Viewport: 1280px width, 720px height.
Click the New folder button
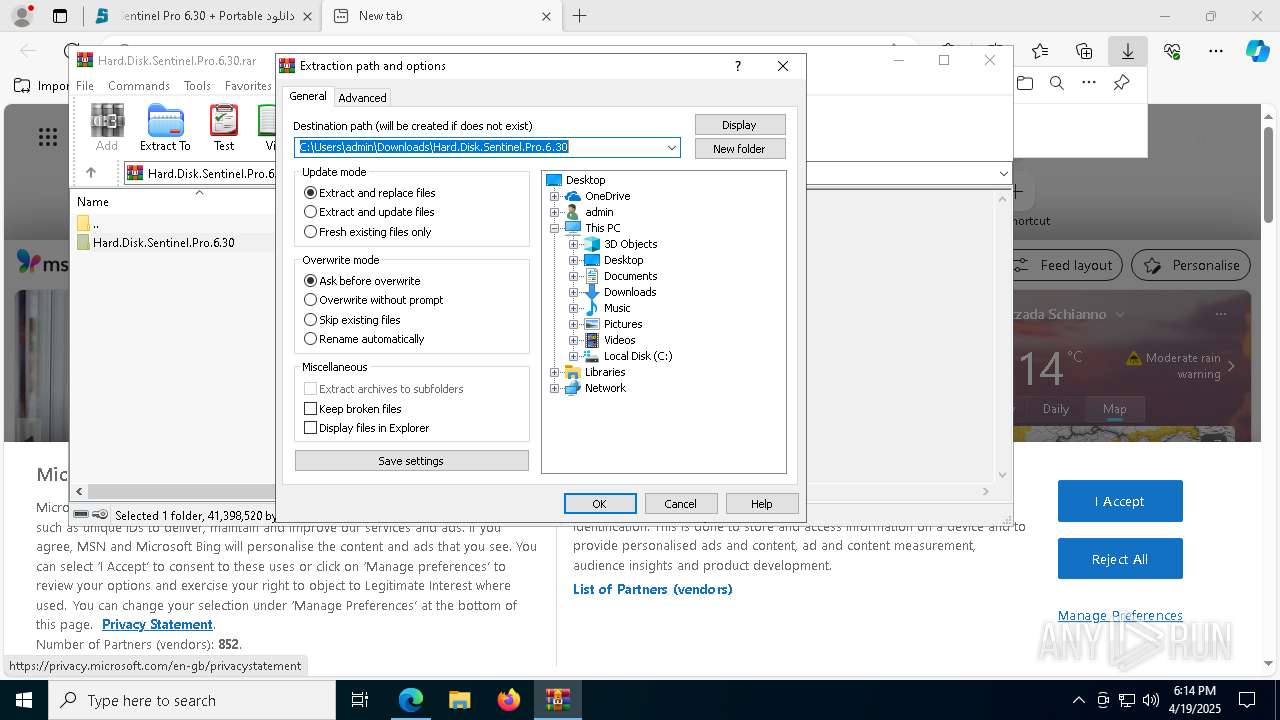click(739, 149)
